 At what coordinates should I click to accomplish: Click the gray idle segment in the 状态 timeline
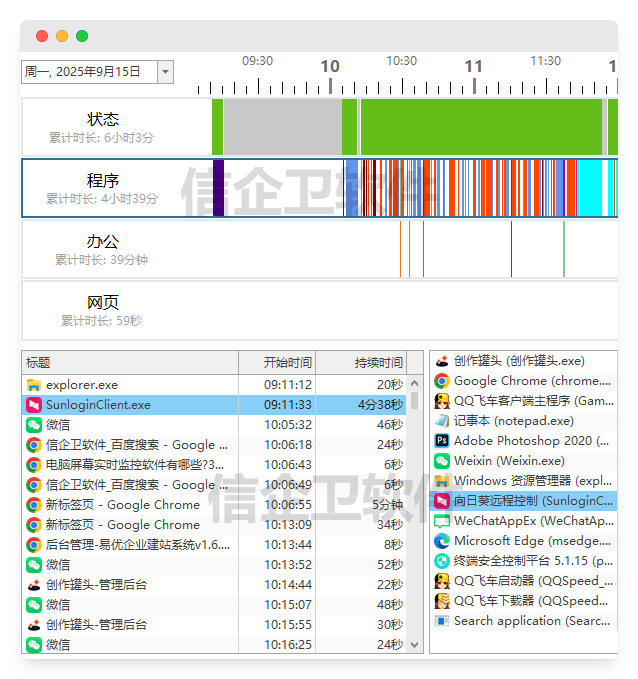(282, 127)
